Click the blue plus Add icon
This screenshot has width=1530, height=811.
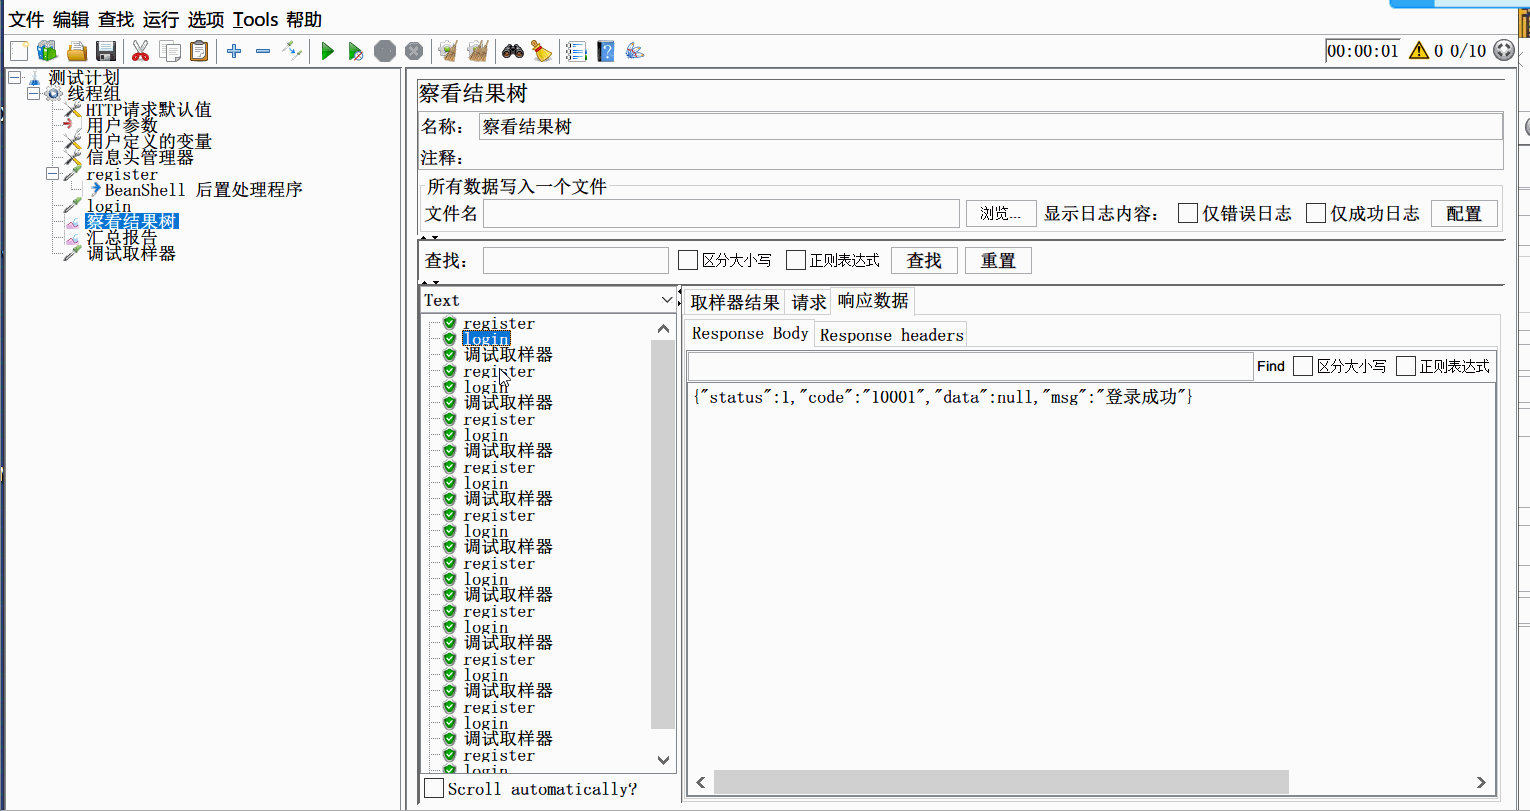[x=234, y=51]
